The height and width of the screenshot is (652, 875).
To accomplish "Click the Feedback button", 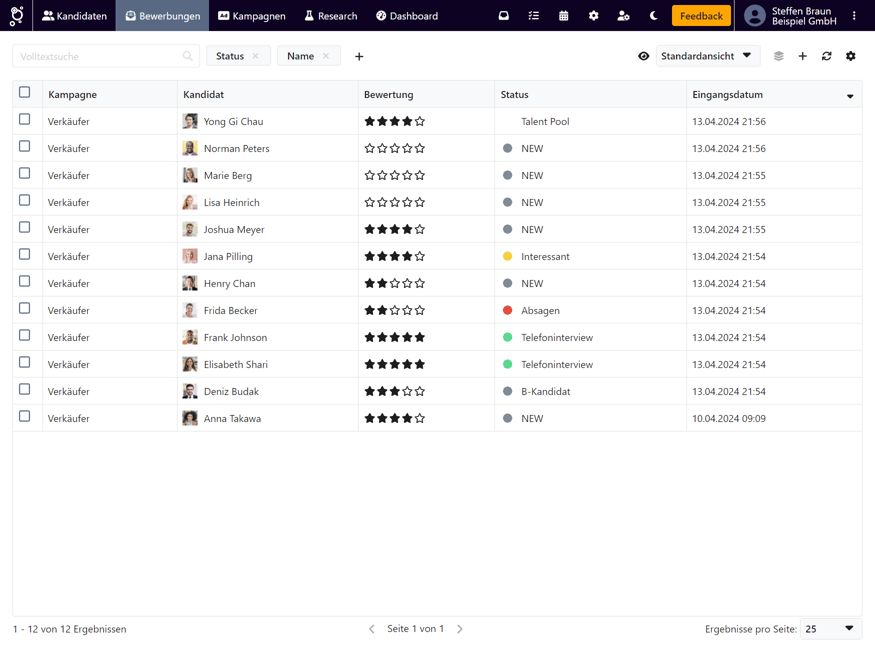I will coord(701,16).
